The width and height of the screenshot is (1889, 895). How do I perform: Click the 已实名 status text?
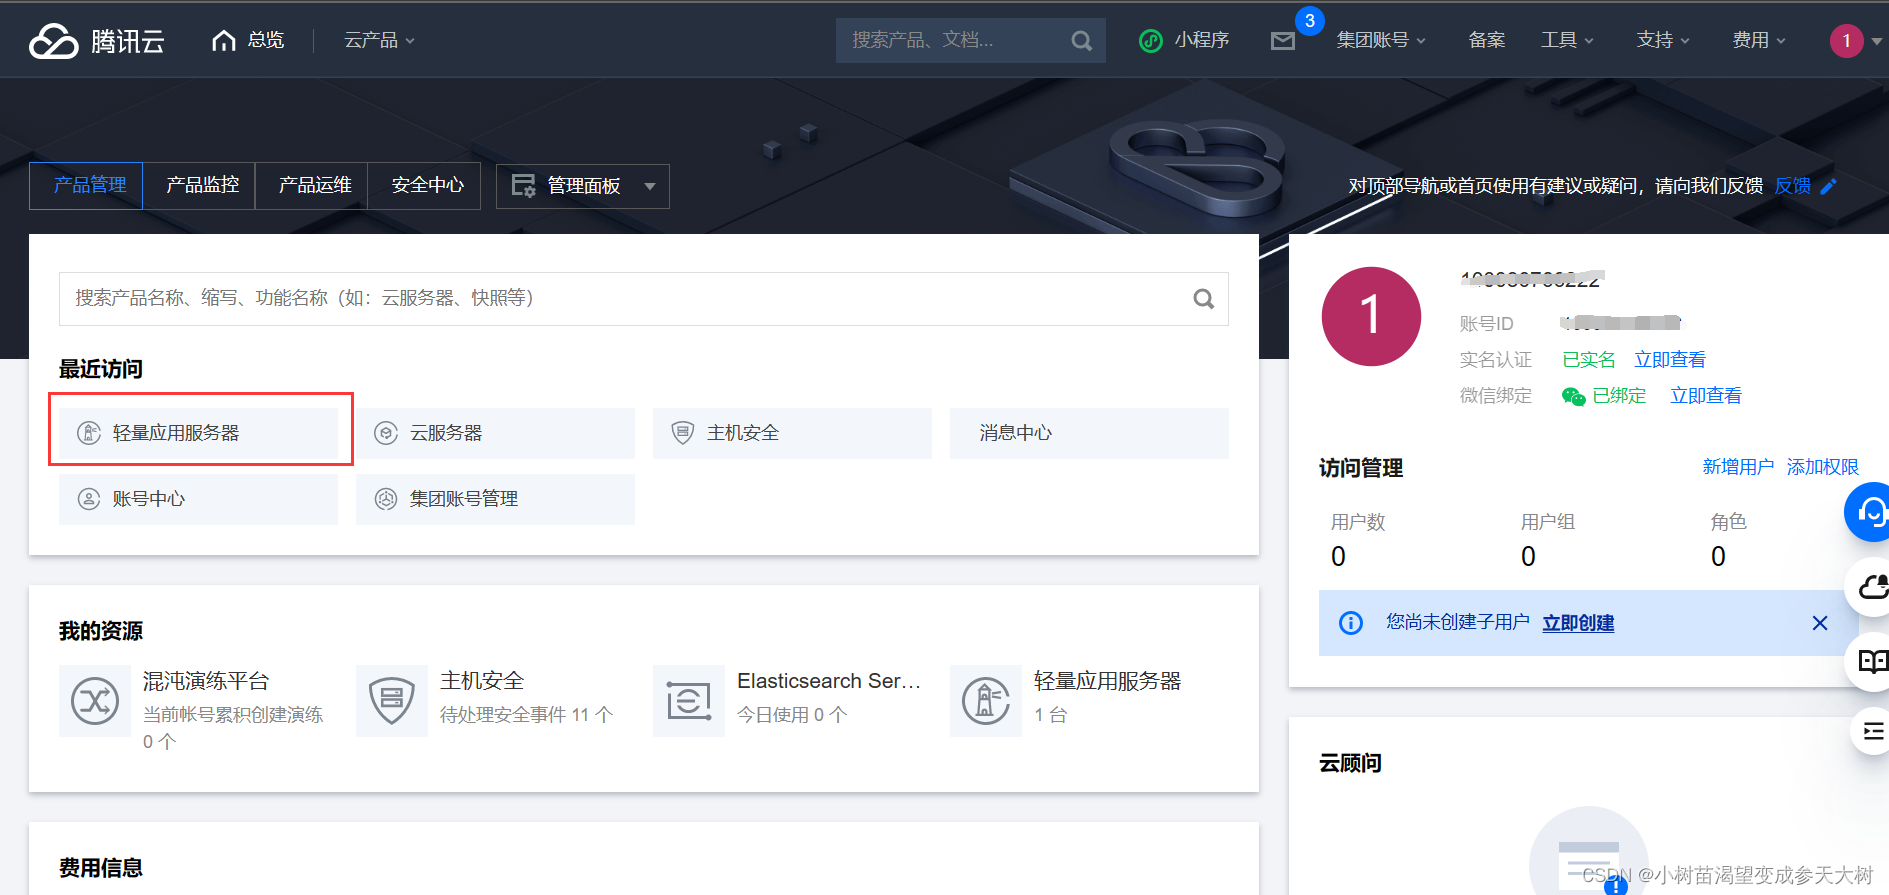(1588, 360)
